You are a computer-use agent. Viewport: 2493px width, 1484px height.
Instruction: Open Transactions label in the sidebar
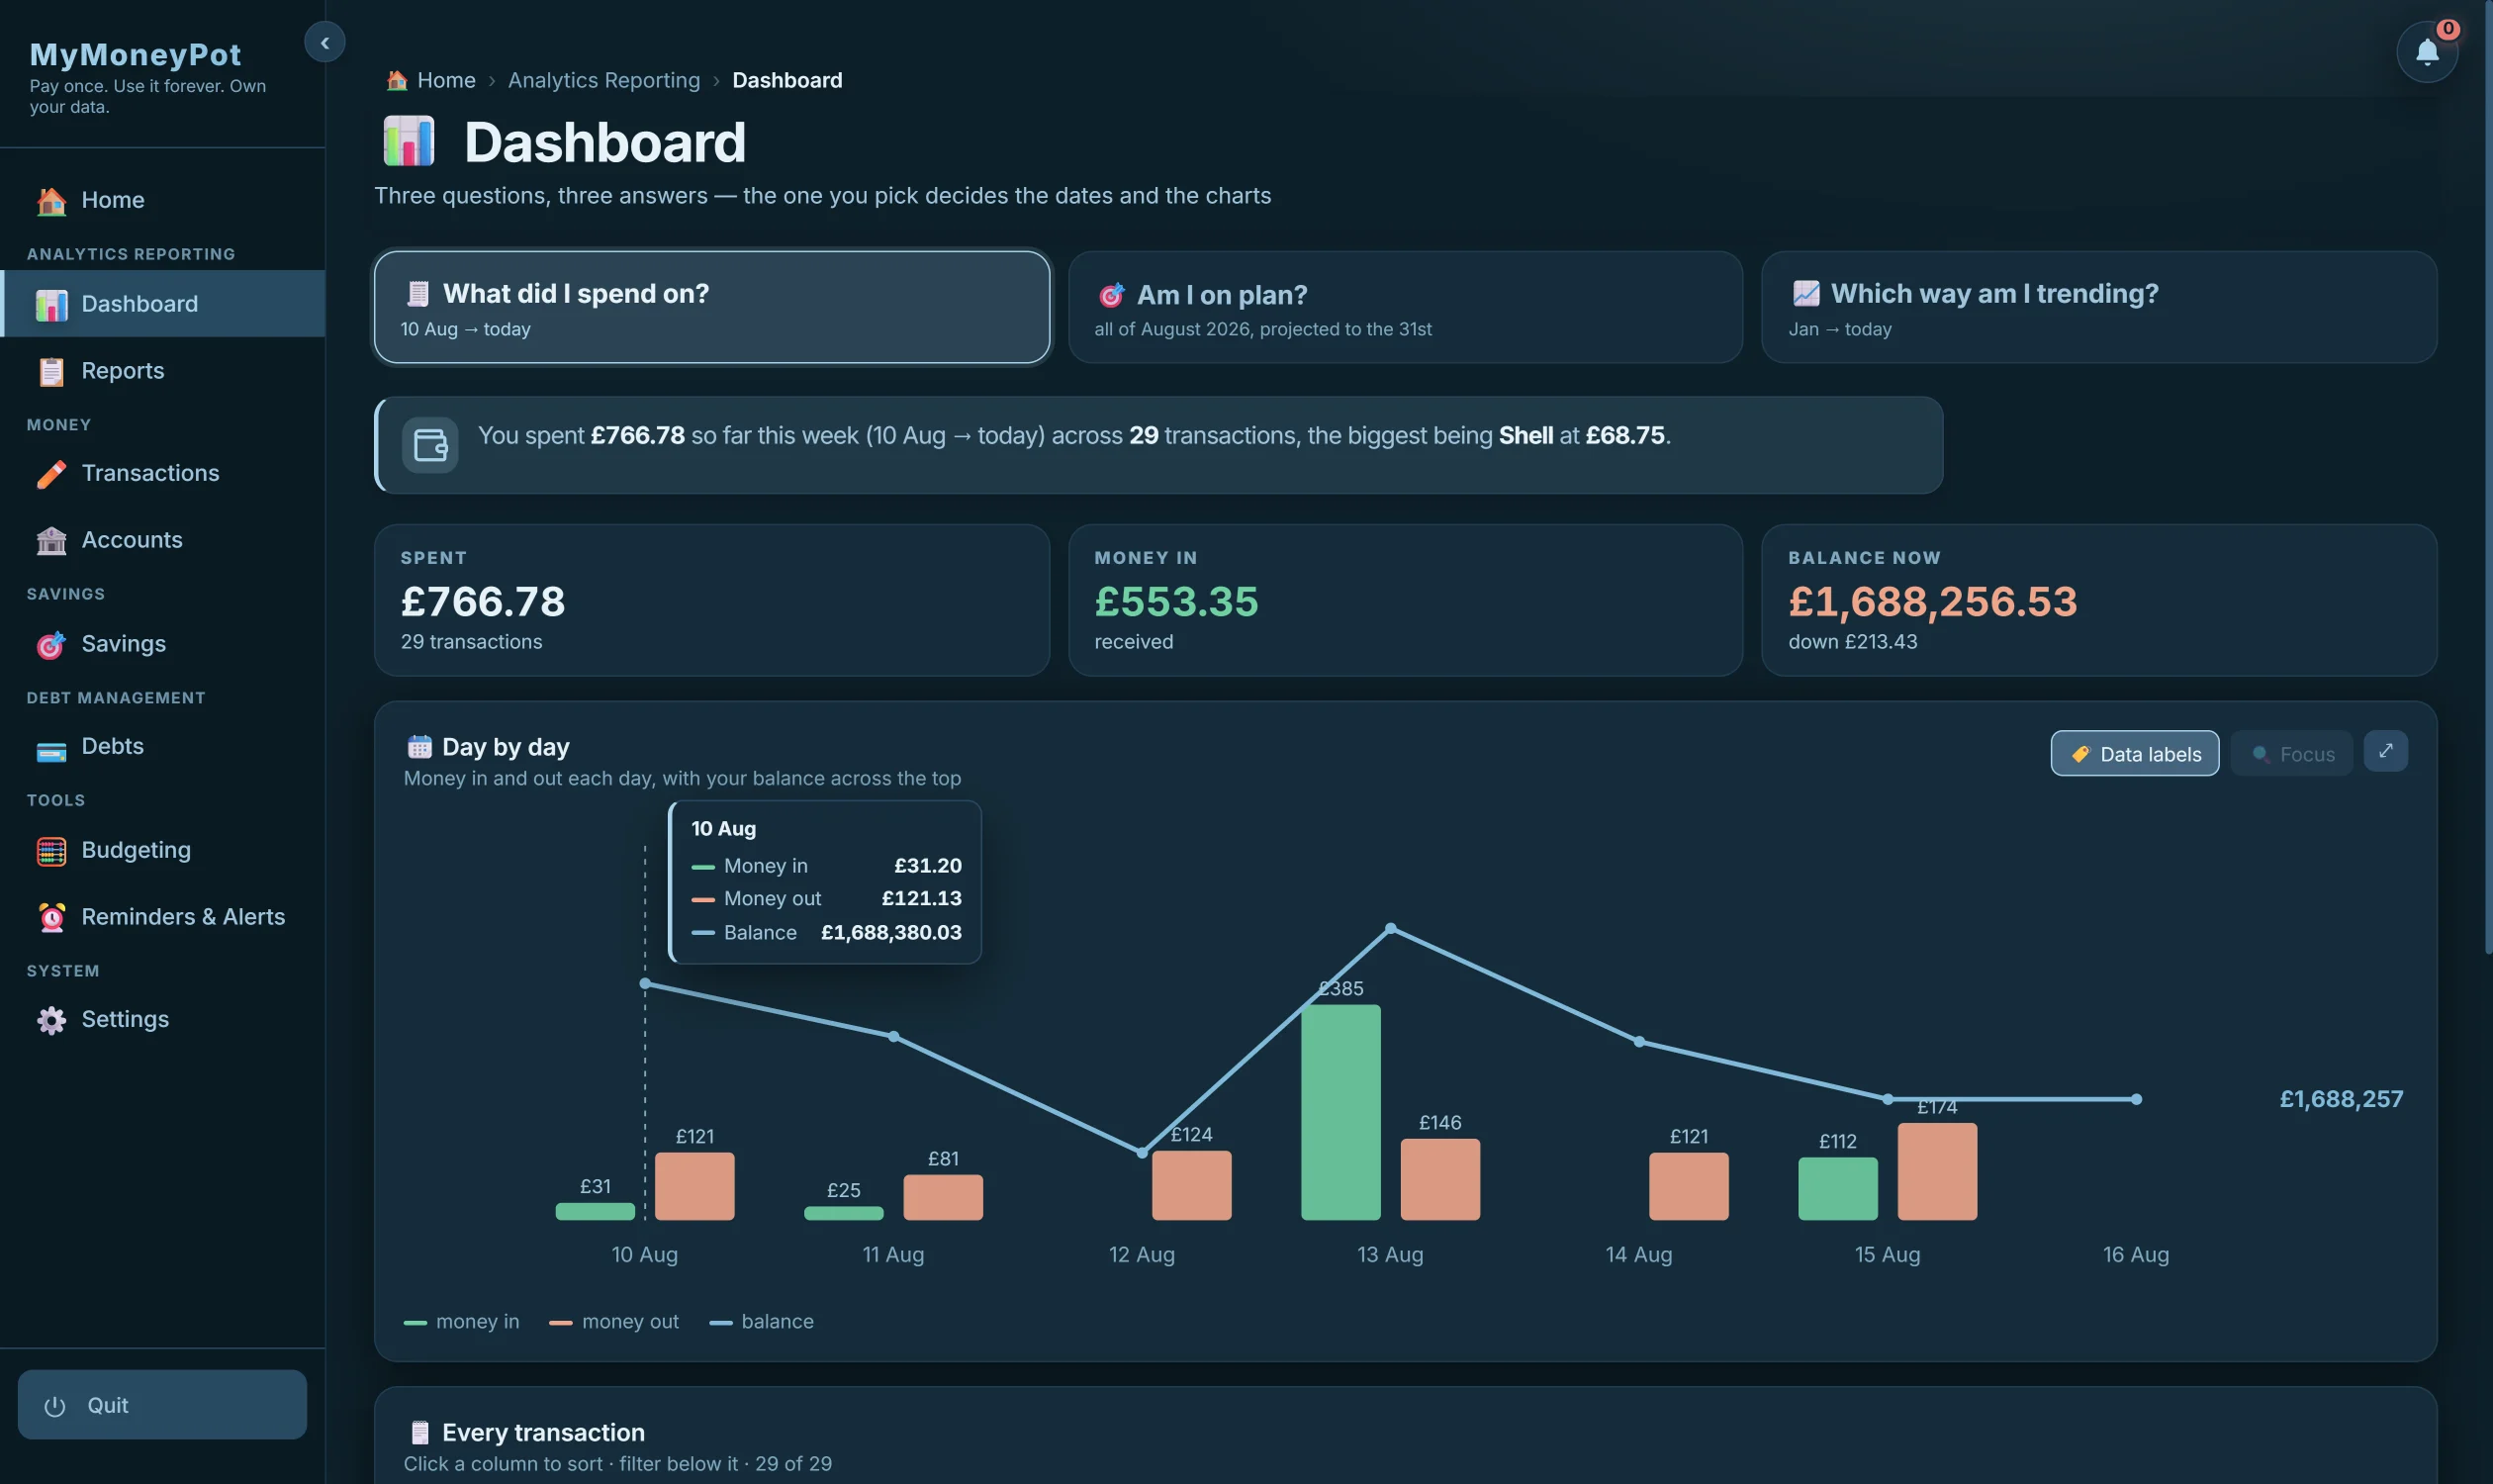tap(150, 473)
